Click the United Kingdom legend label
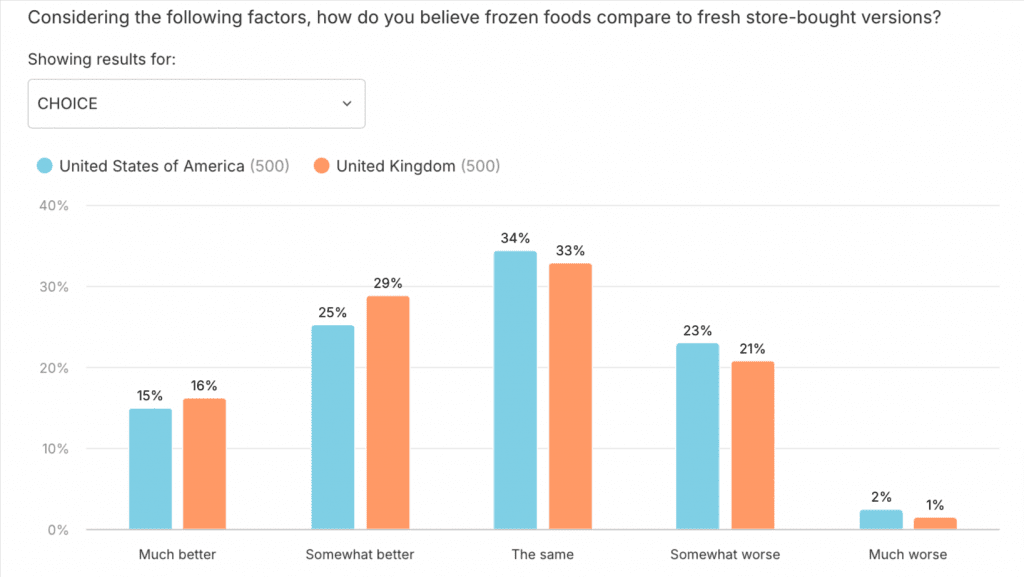1024x577 pixels. 395,166
